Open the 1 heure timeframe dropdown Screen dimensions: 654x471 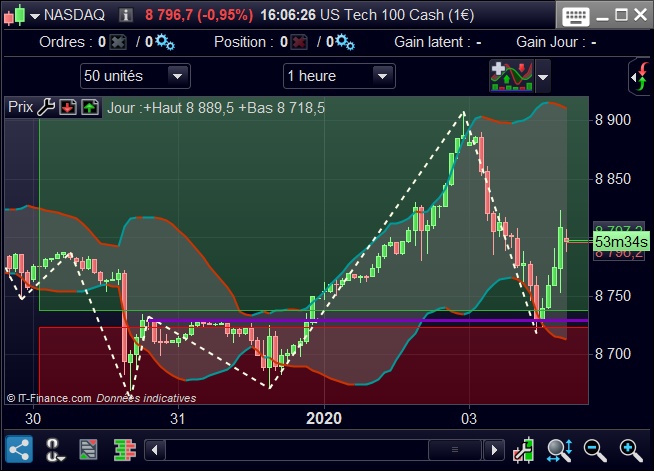tap(339, 76)
